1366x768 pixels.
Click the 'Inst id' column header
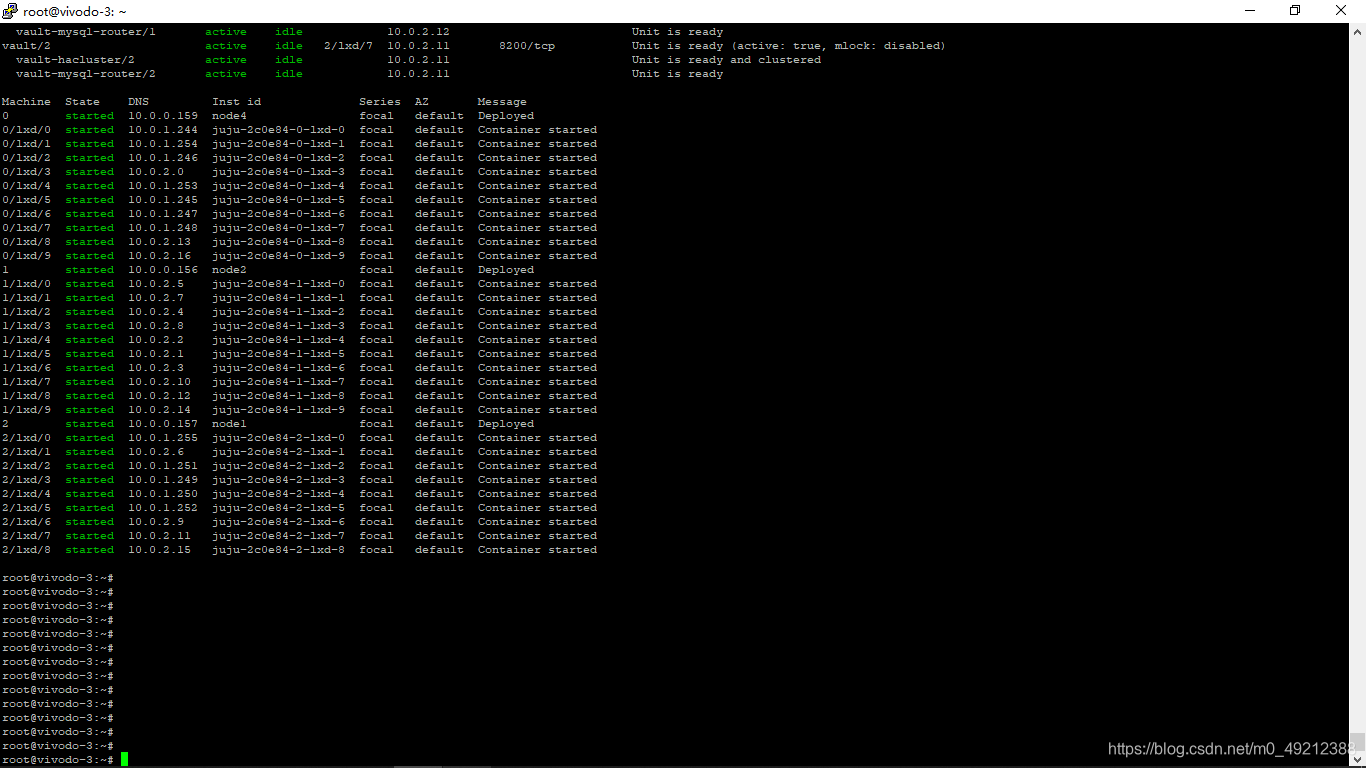tap(236, 102)
